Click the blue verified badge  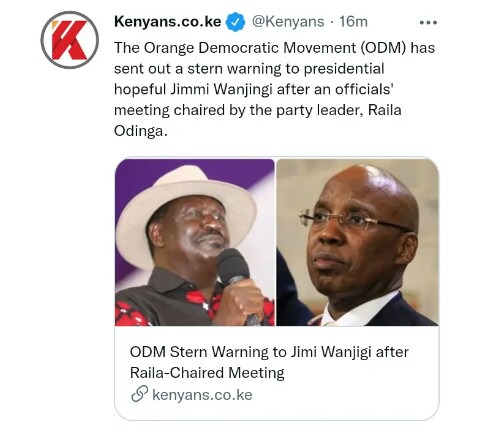(x=236, y=22)
